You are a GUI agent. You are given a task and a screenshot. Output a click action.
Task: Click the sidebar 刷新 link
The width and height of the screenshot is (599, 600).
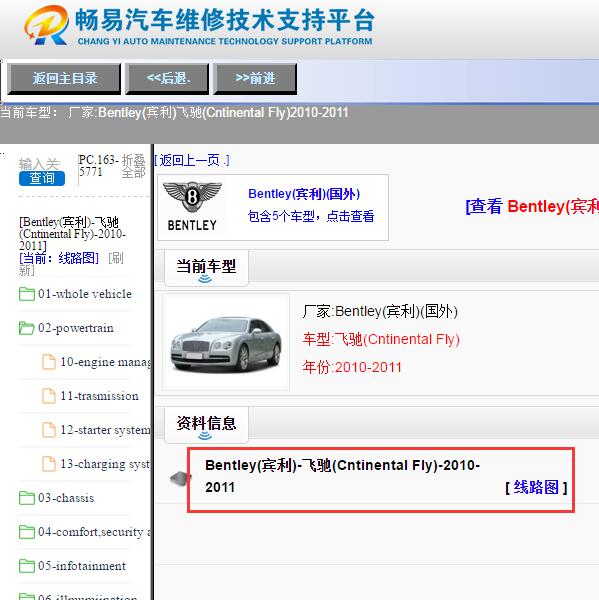pyautogui.click(x=71, y=264)
